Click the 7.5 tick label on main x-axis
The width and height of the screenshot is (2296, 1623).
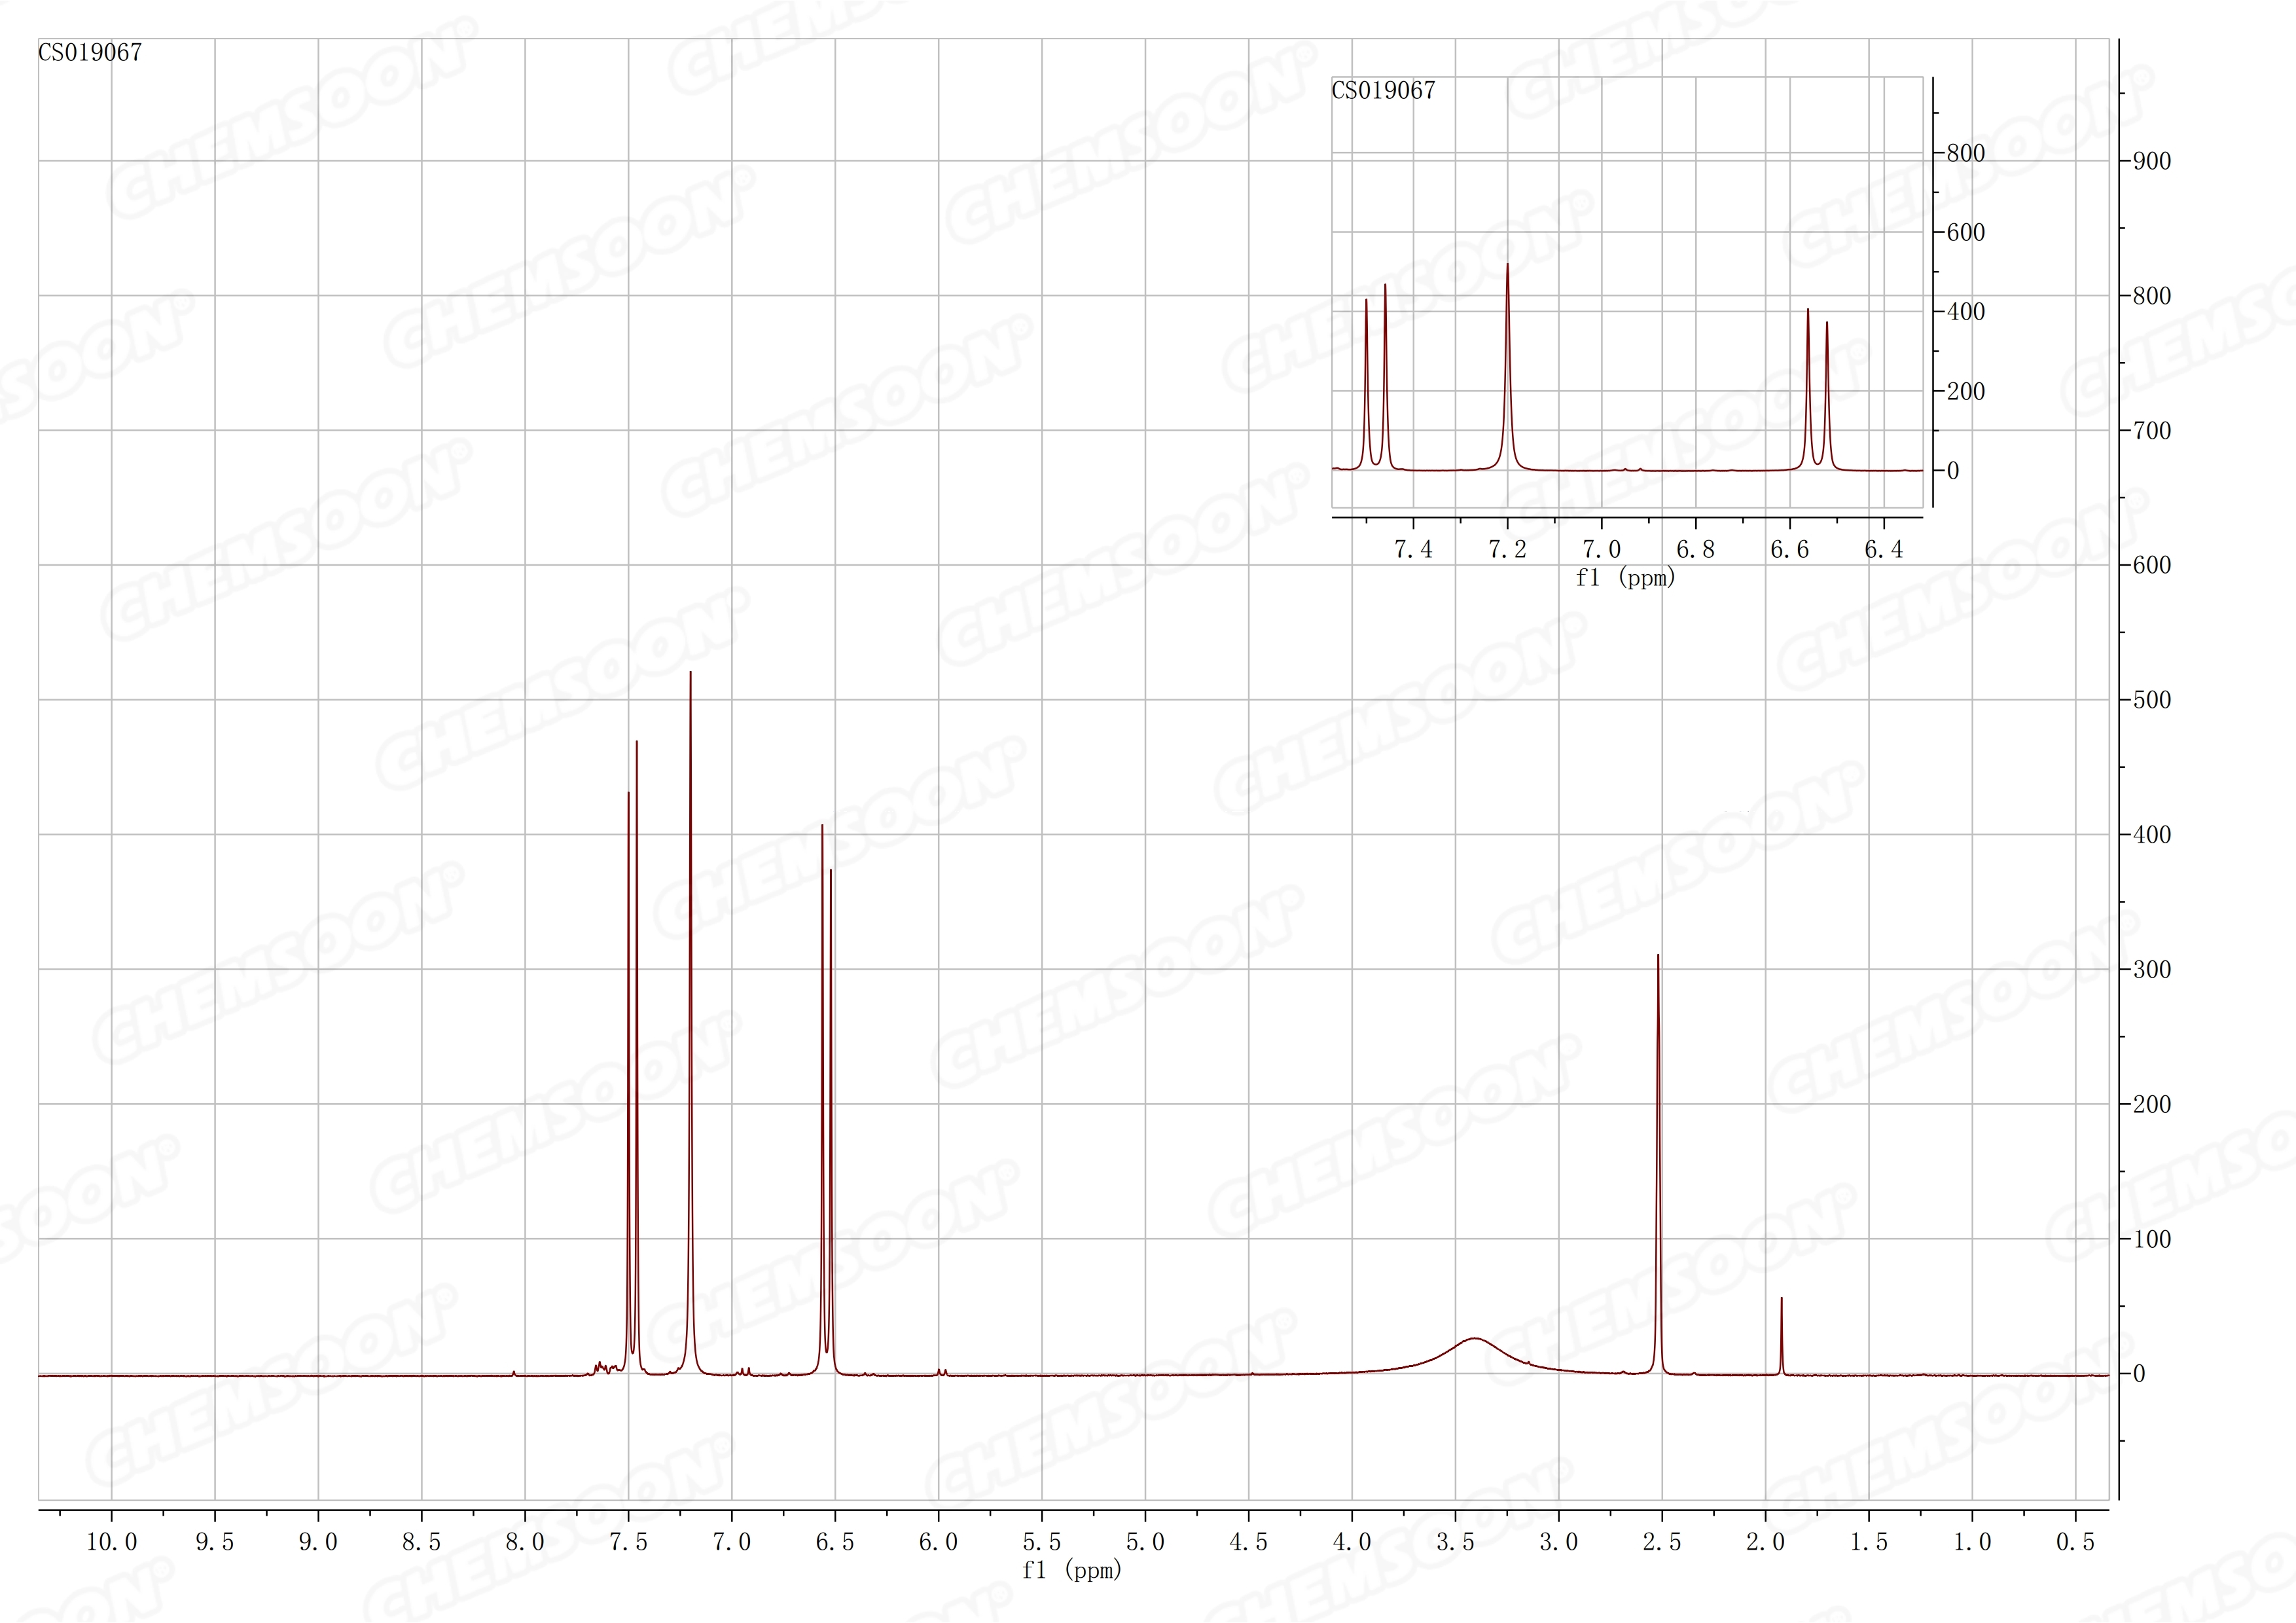click(x=628, y=1542)
